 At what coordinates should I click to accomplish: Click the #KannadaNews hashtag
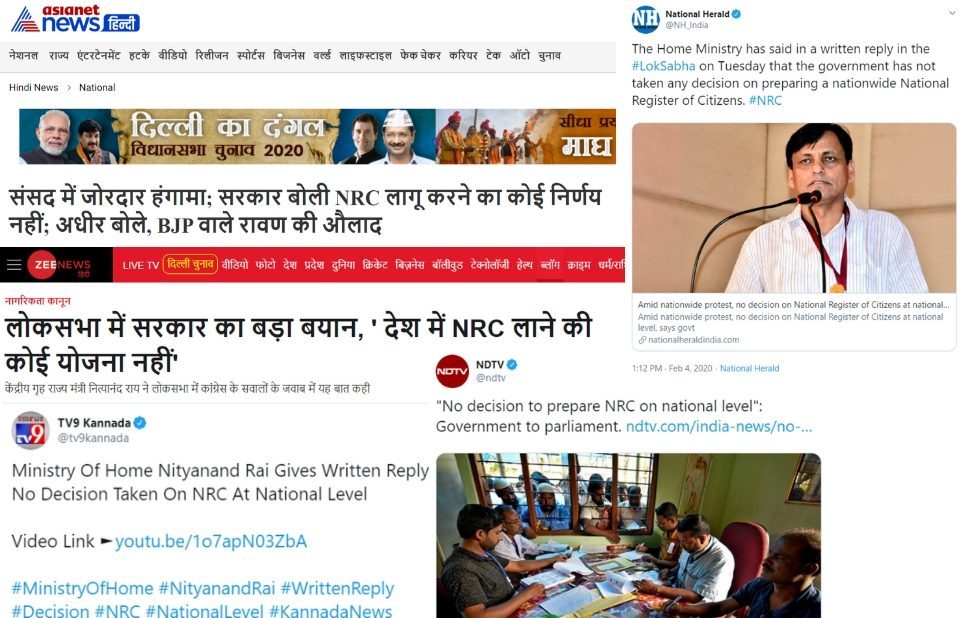coord(331,611)
